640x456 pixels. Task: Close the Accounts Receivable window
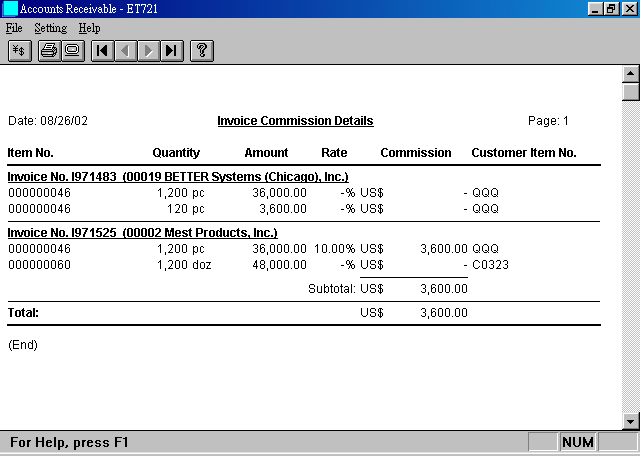click(x=629, y=9)
